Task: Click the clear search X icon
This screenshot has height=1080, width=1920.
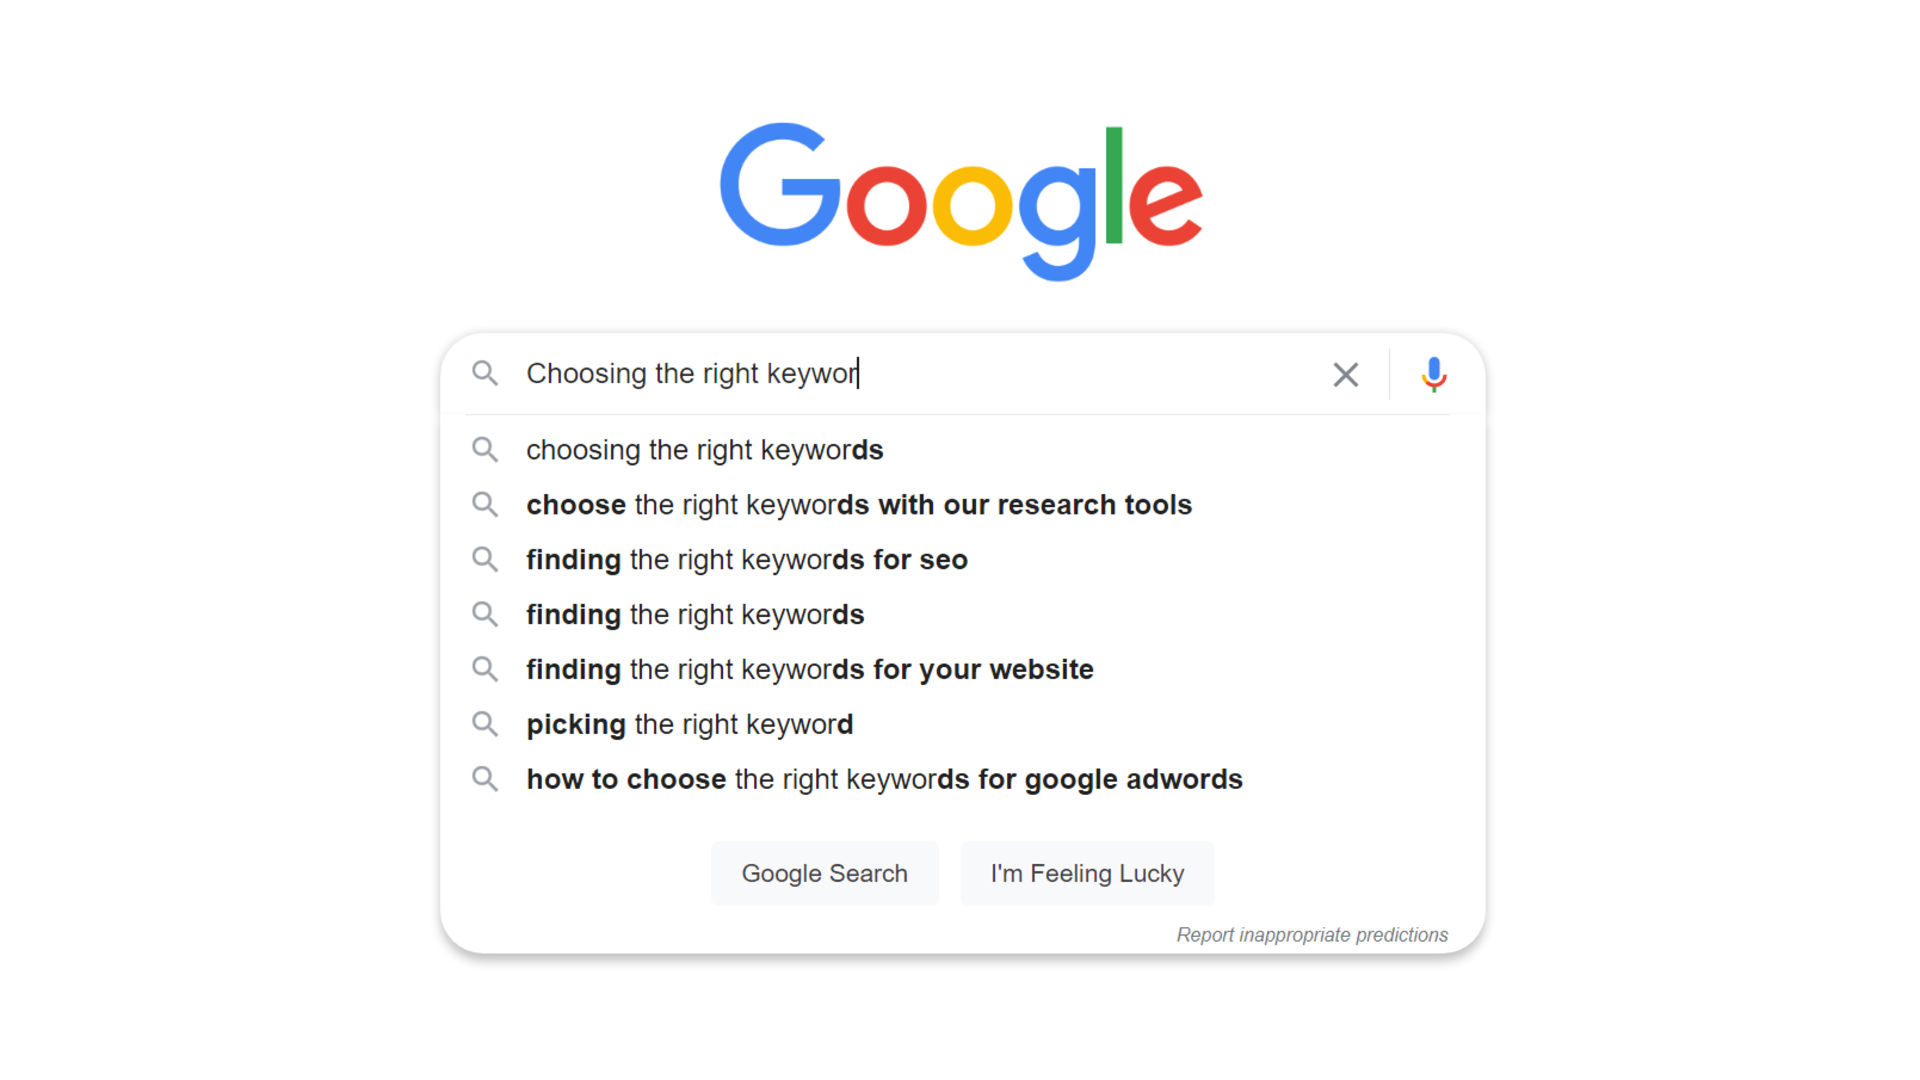Action: 1345,371
